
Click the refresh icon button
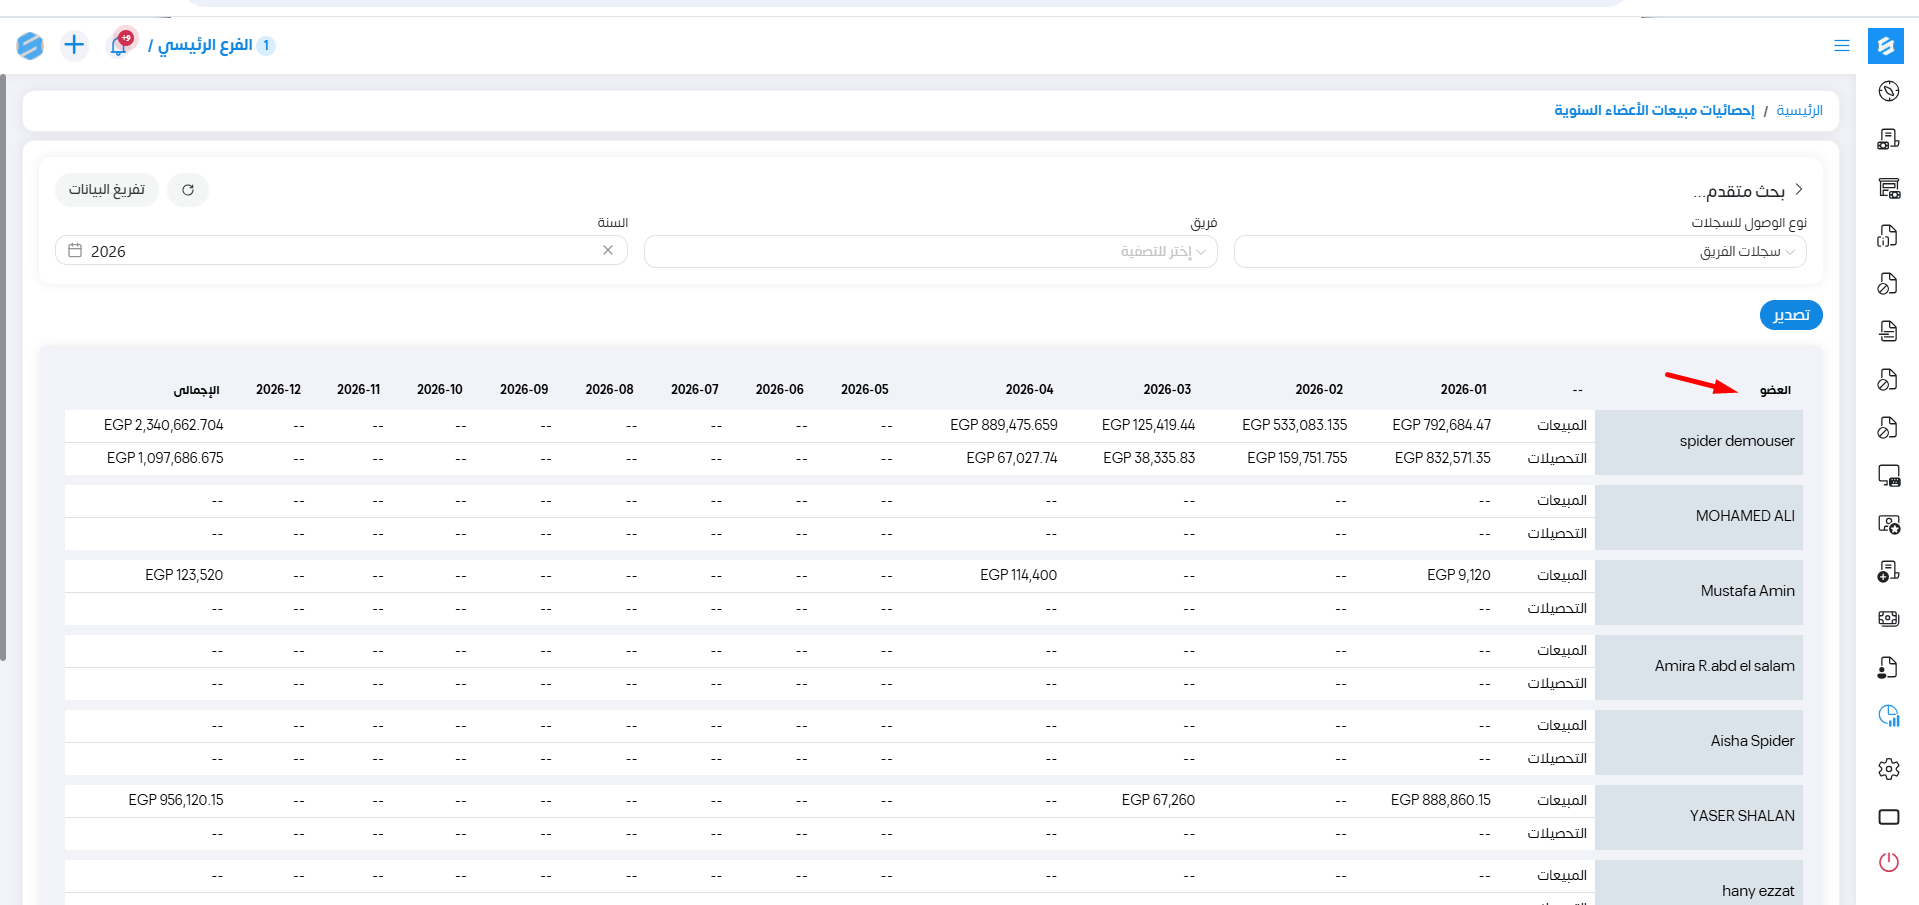[x=188, y=190]
